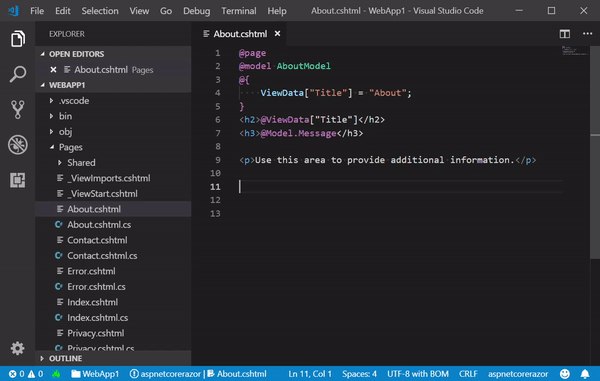
Task: Click the WebApp1 project status item
Action: (95, 374)
